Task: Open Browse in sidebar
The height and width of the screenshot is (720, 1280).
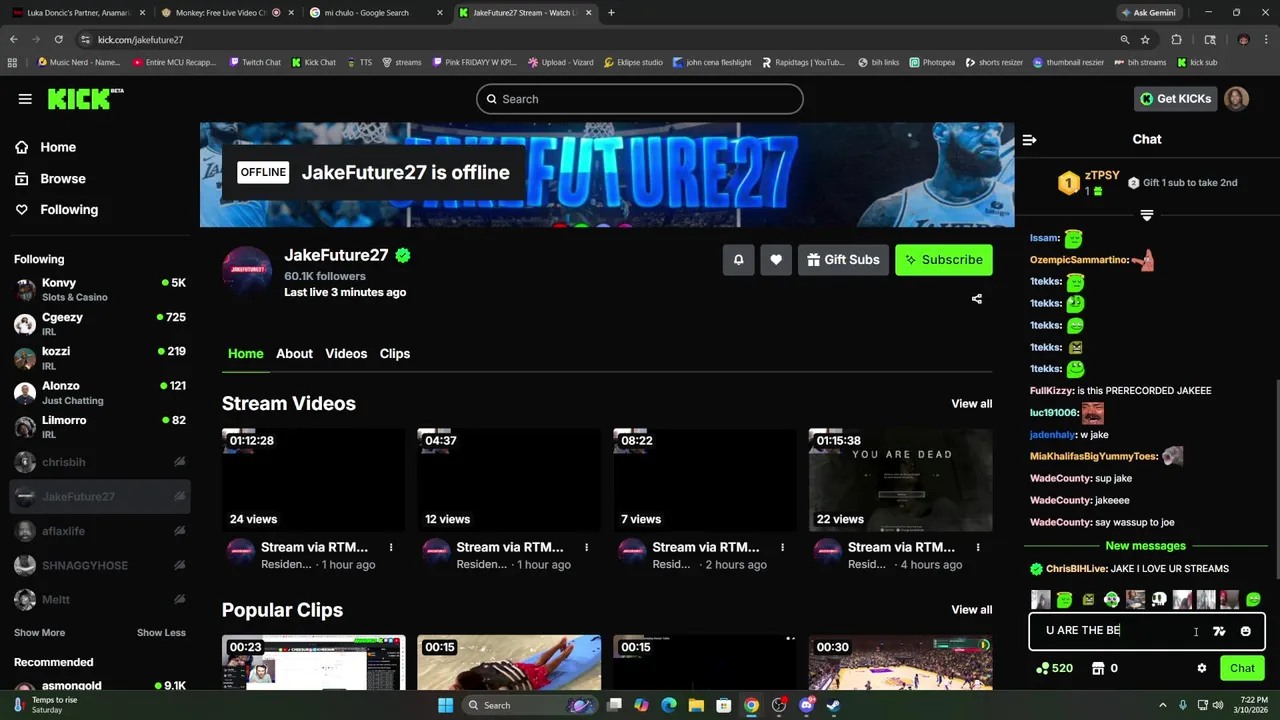Action: tap(50, 178)
